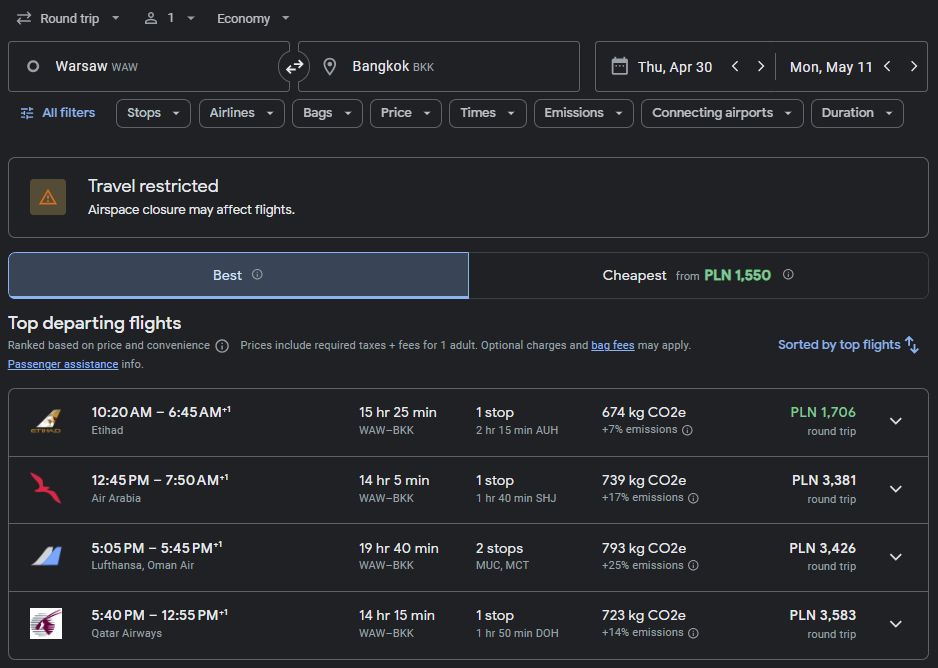The height and width of the screenshot is (668, 938).
Task: Click the sort arrows icon
Action: point(912,344)
